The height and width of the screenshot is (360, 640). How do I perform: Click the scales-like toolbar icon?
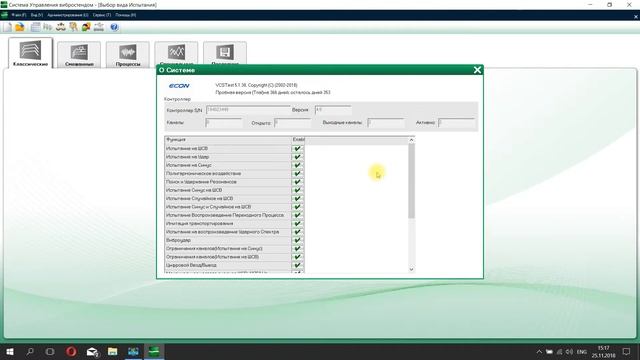tap(61, 27)
